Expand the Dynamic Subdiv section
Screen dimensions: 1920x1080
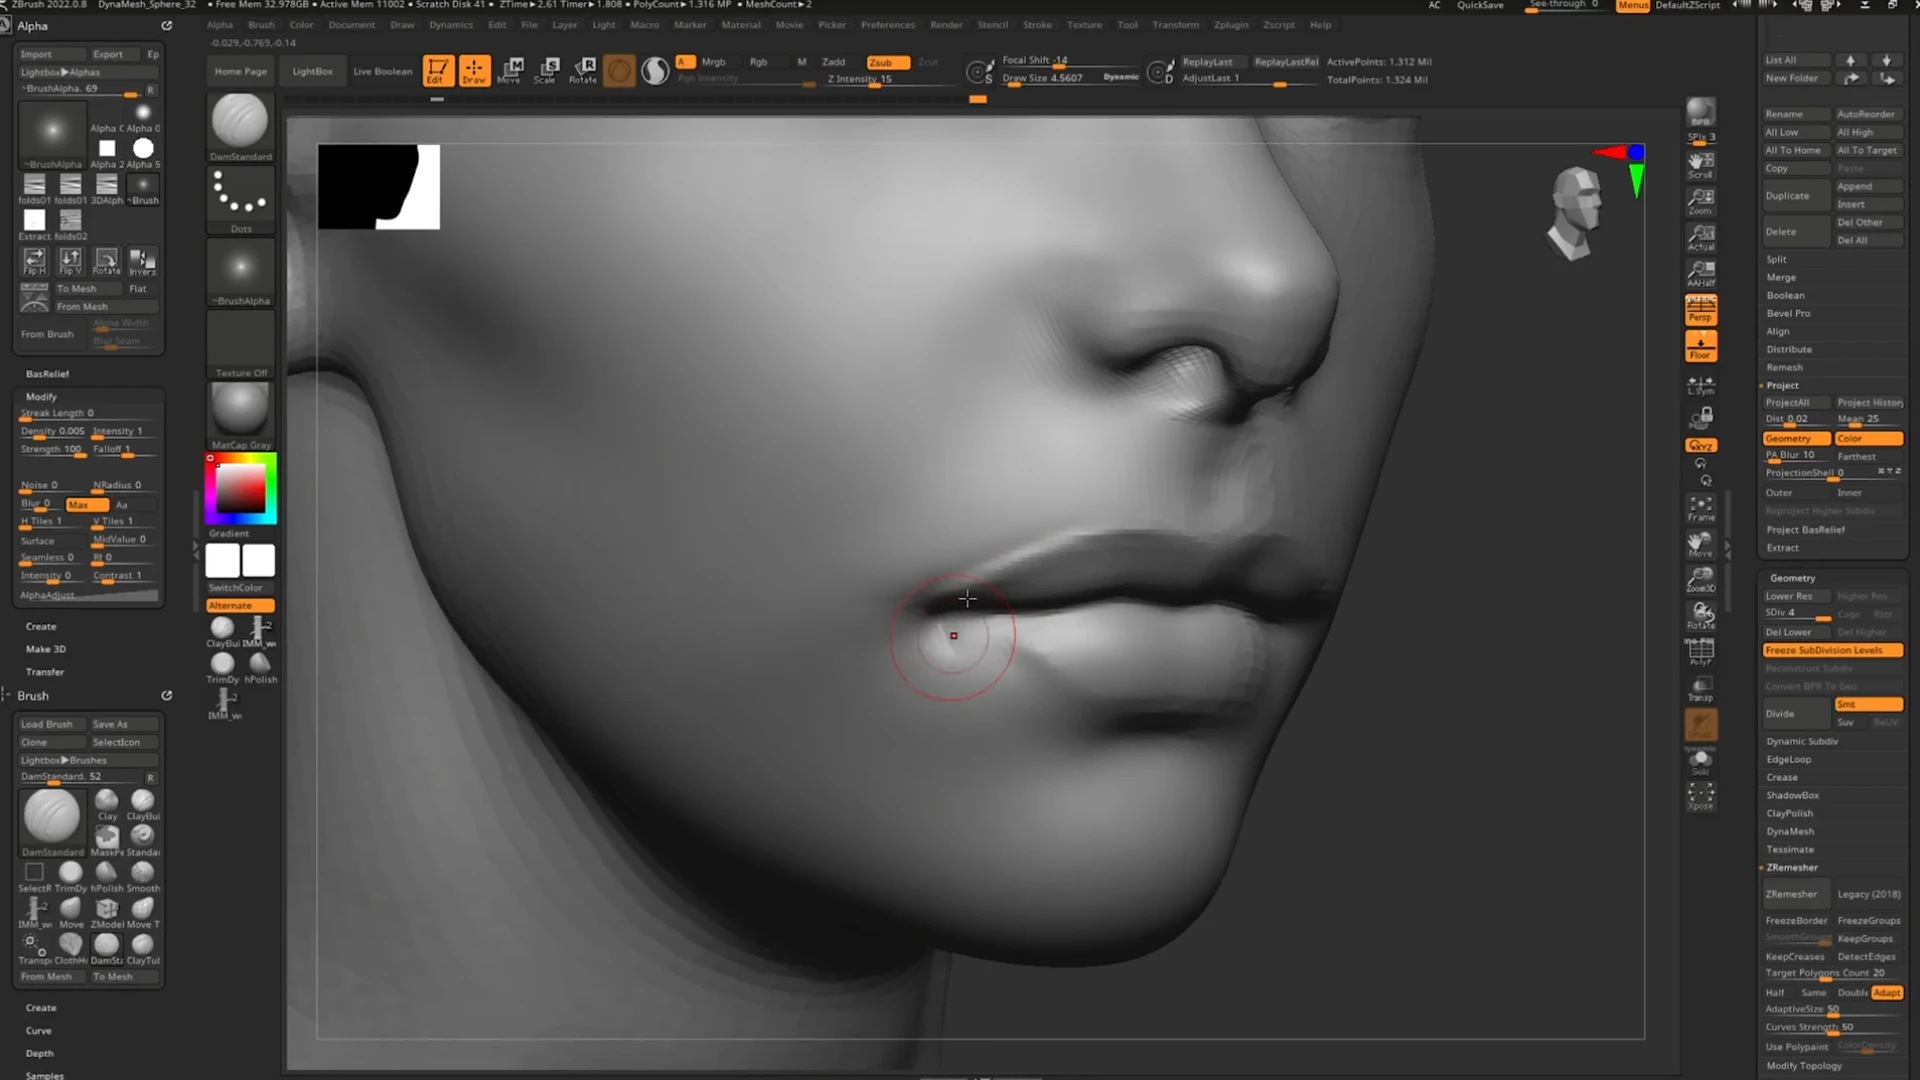tap(1802, 741)
